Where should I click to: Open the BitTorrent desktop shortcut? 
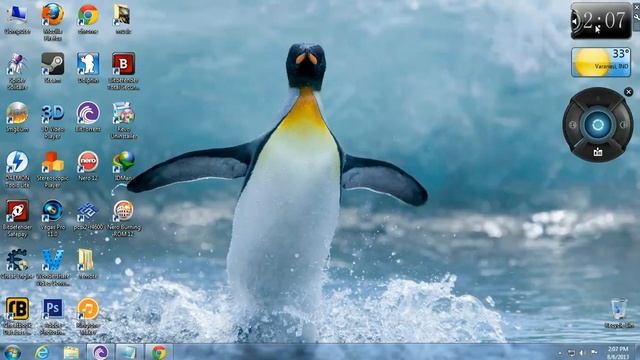(88, 117)
